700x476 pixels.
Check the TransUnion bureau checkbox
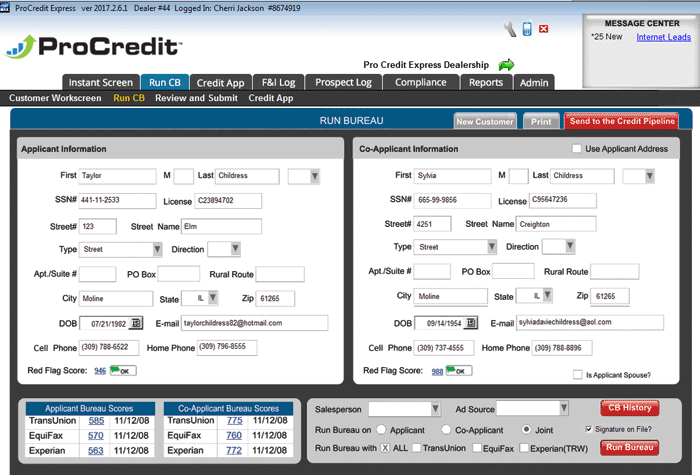[416, 448]
